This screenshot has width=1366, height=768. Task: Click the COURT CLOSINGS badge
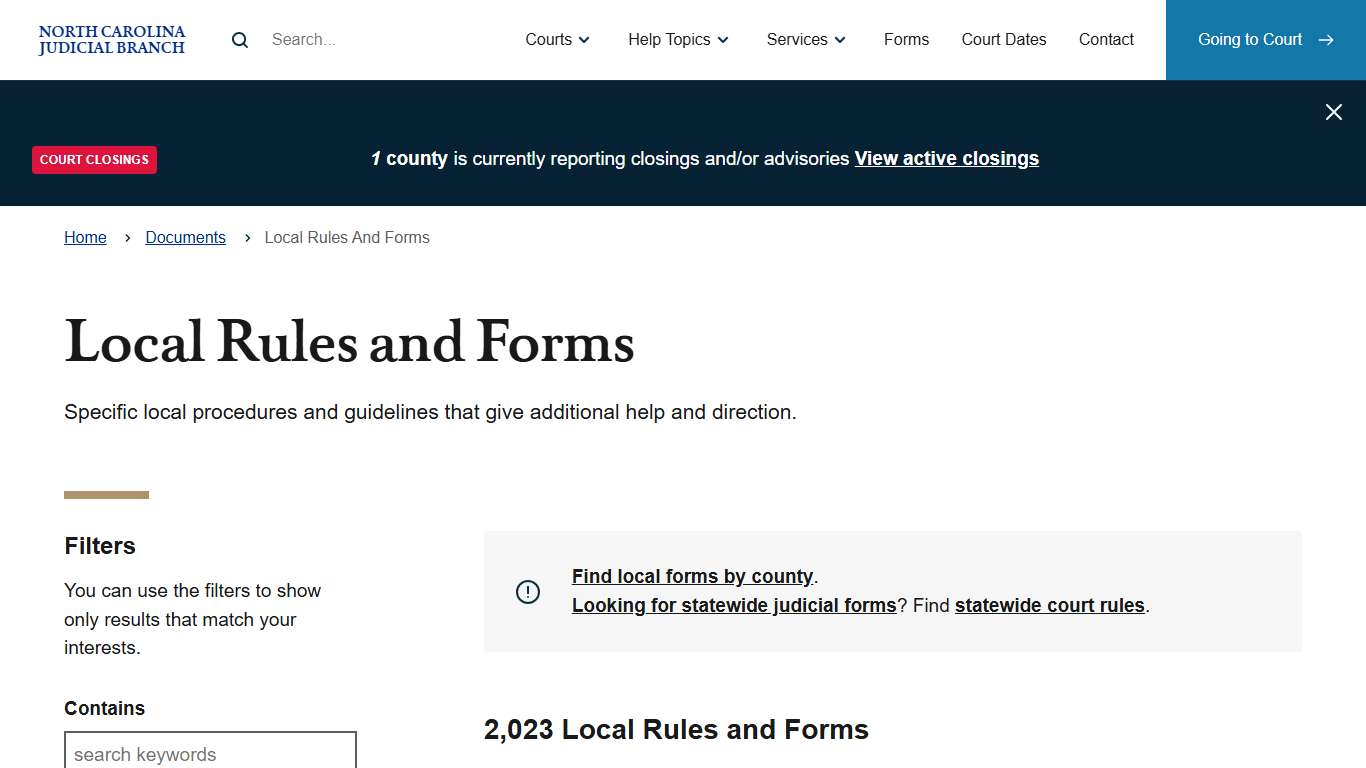tap(94, 160)
